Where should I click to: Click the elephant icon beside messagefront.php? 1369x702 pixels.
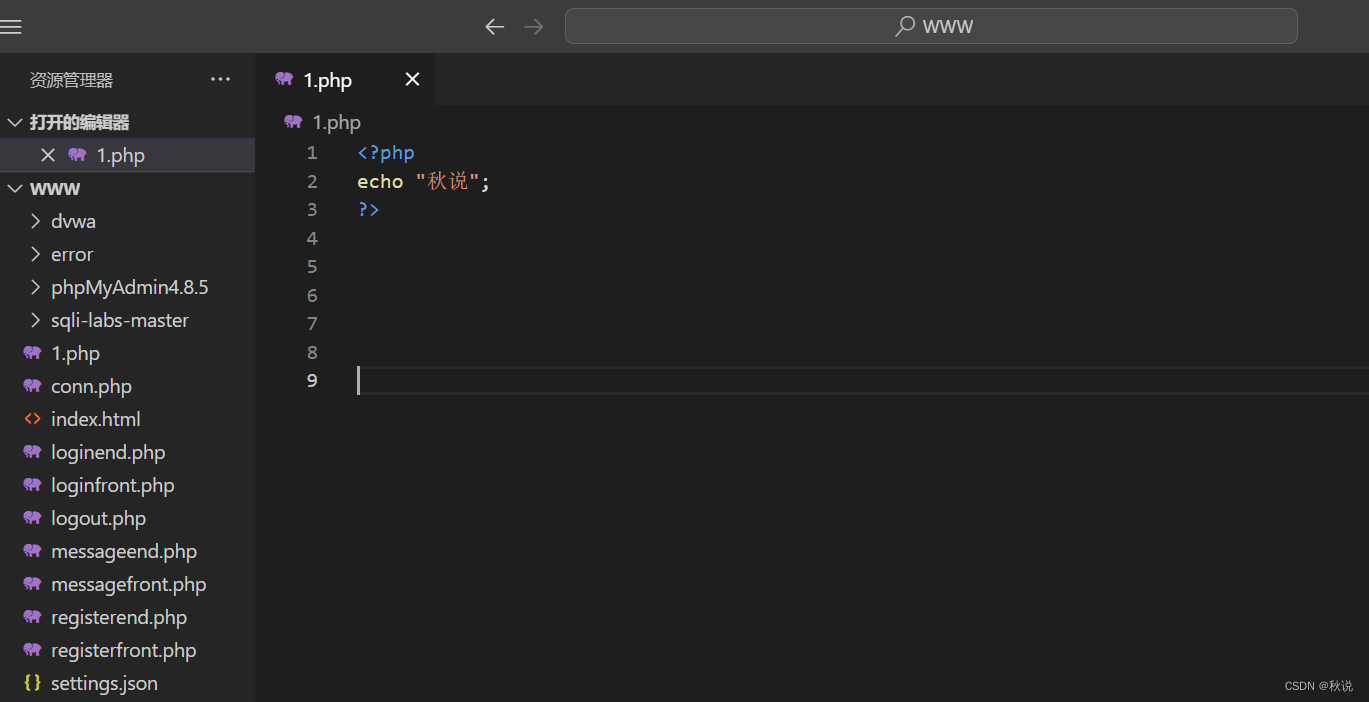click(x=32, y=584)
